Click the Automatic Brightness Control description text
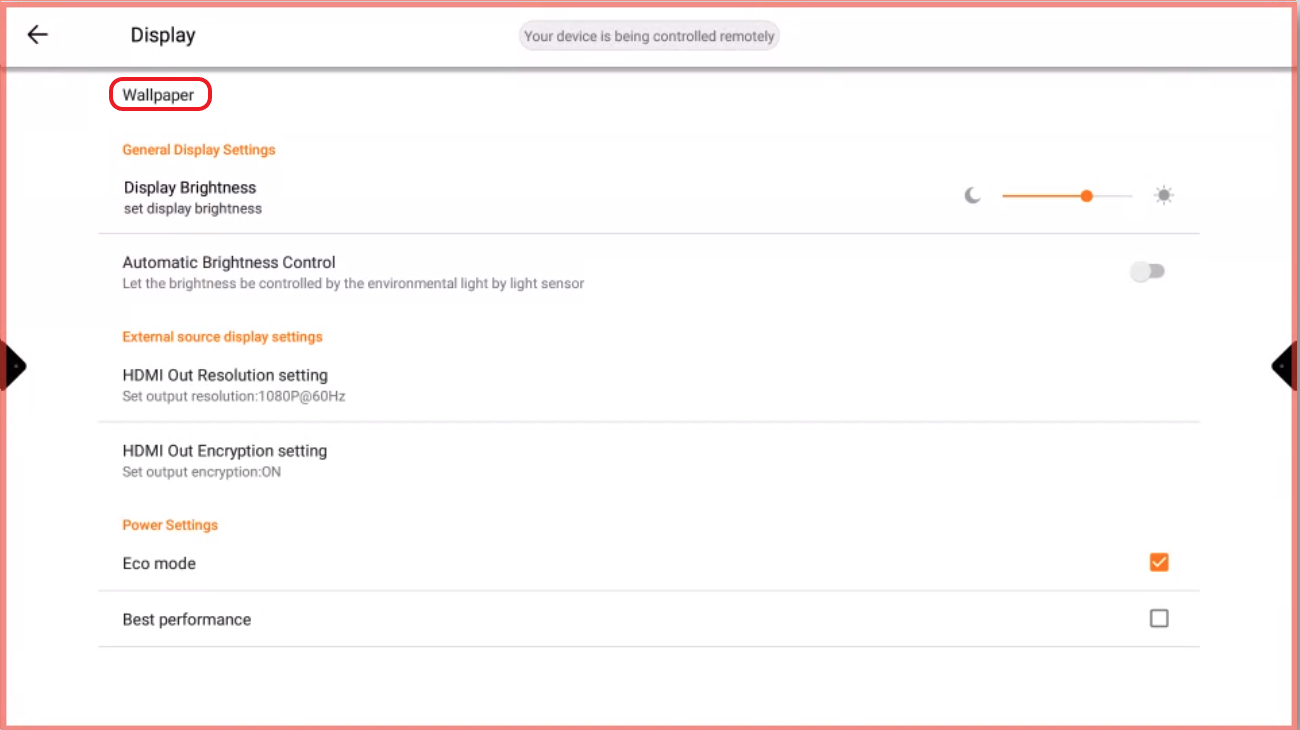The height and width of the screenshot is (730, 1300). pyautogui.click(x=353, y=284)
